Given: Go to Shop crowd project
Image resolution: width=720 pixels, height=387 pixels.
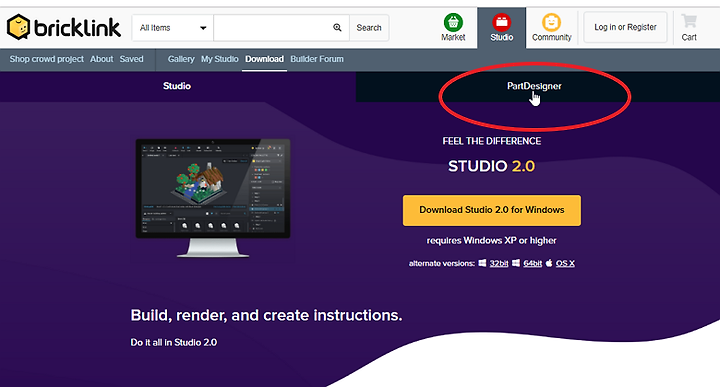Looking at the screenshot, I should click(46, 59).
